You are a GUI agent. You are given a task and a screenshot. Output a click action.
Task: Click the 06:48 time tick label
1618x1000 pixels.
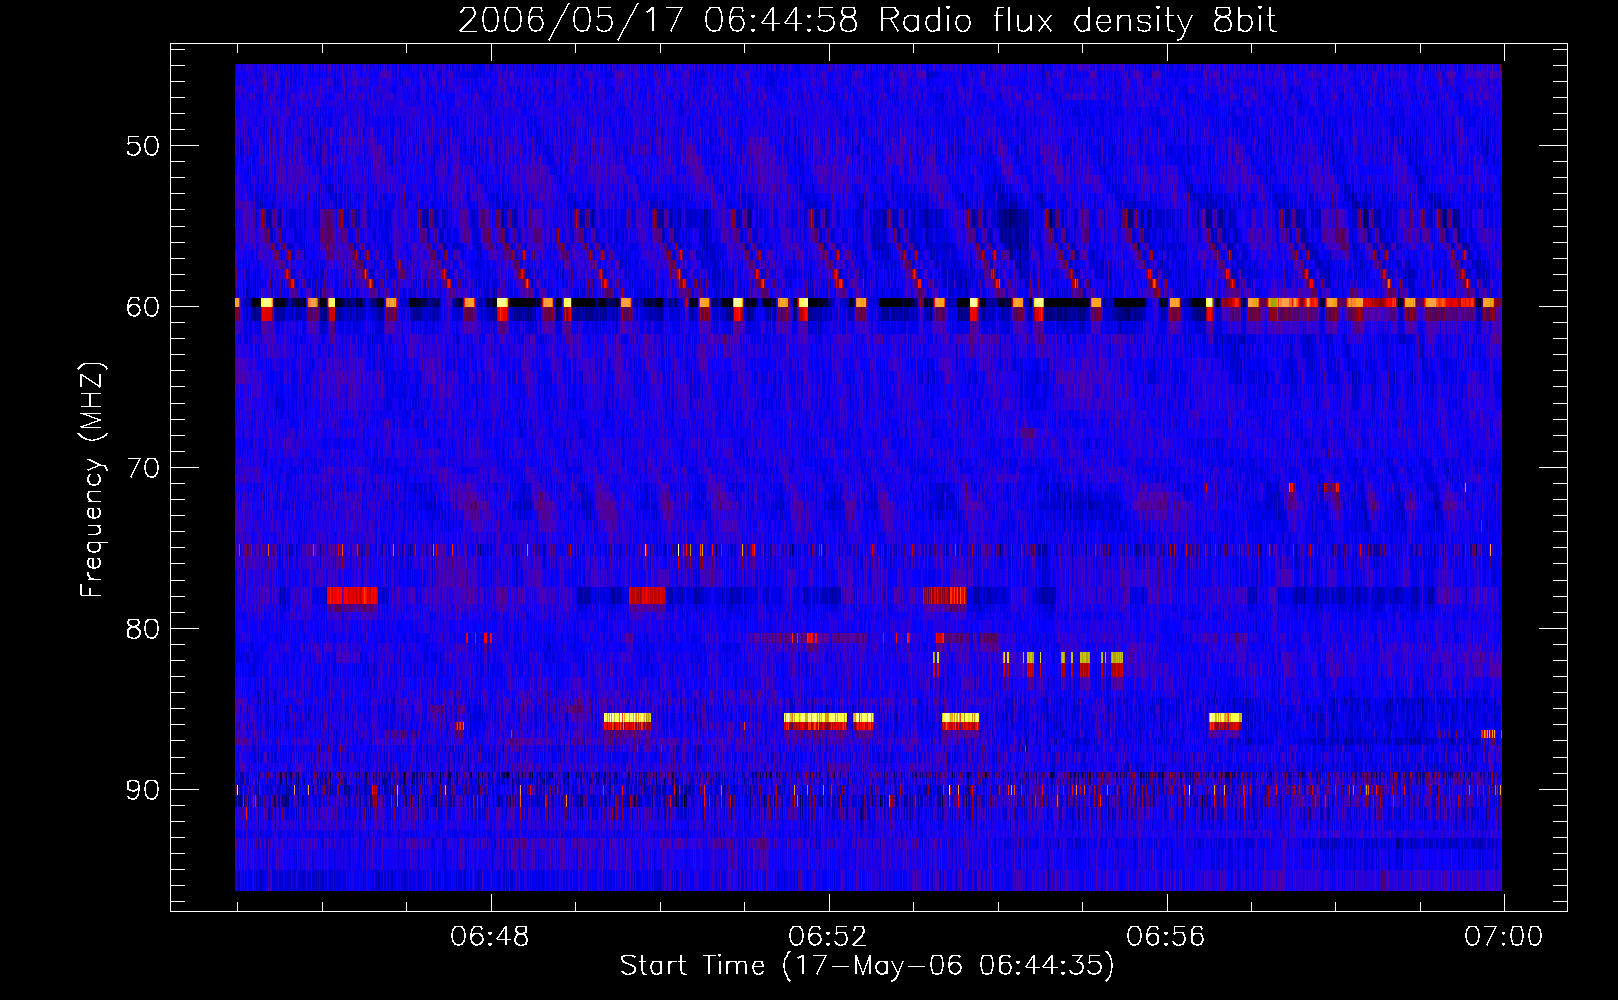coord(490,937)
